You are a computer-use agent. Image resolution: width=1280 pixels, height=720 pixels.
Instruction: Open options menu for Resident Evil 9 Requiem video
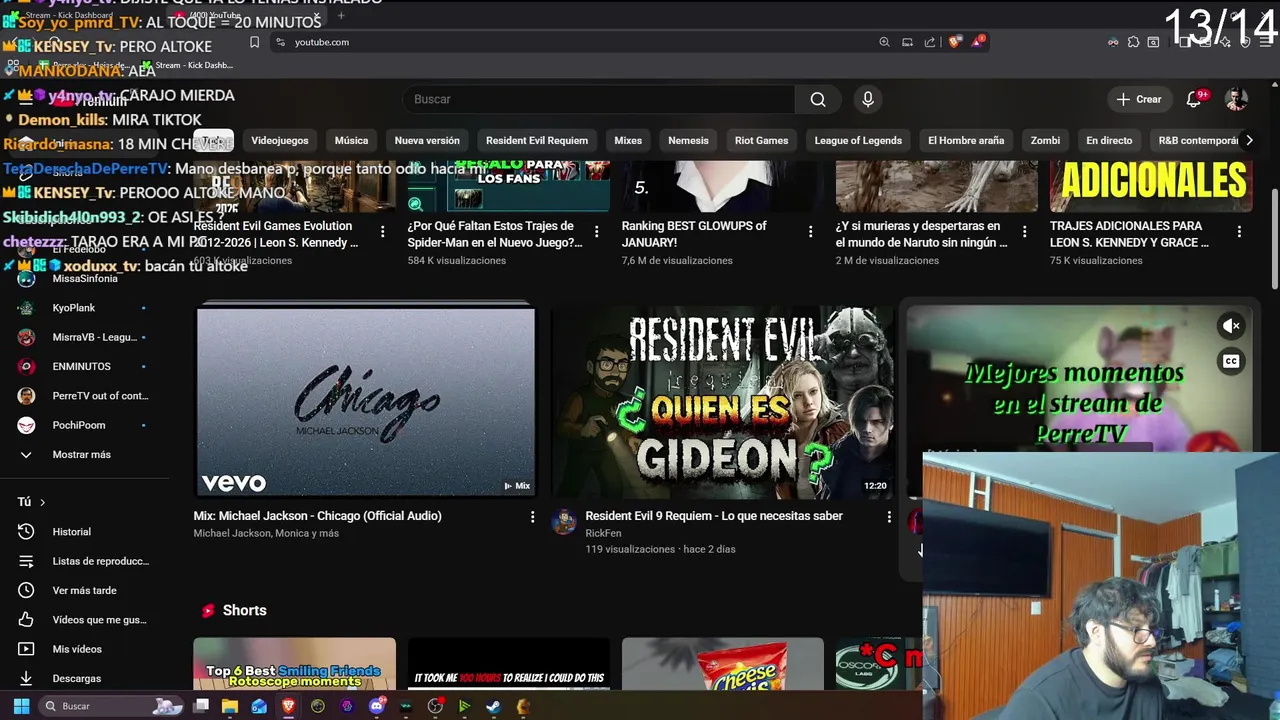point(889,517)
